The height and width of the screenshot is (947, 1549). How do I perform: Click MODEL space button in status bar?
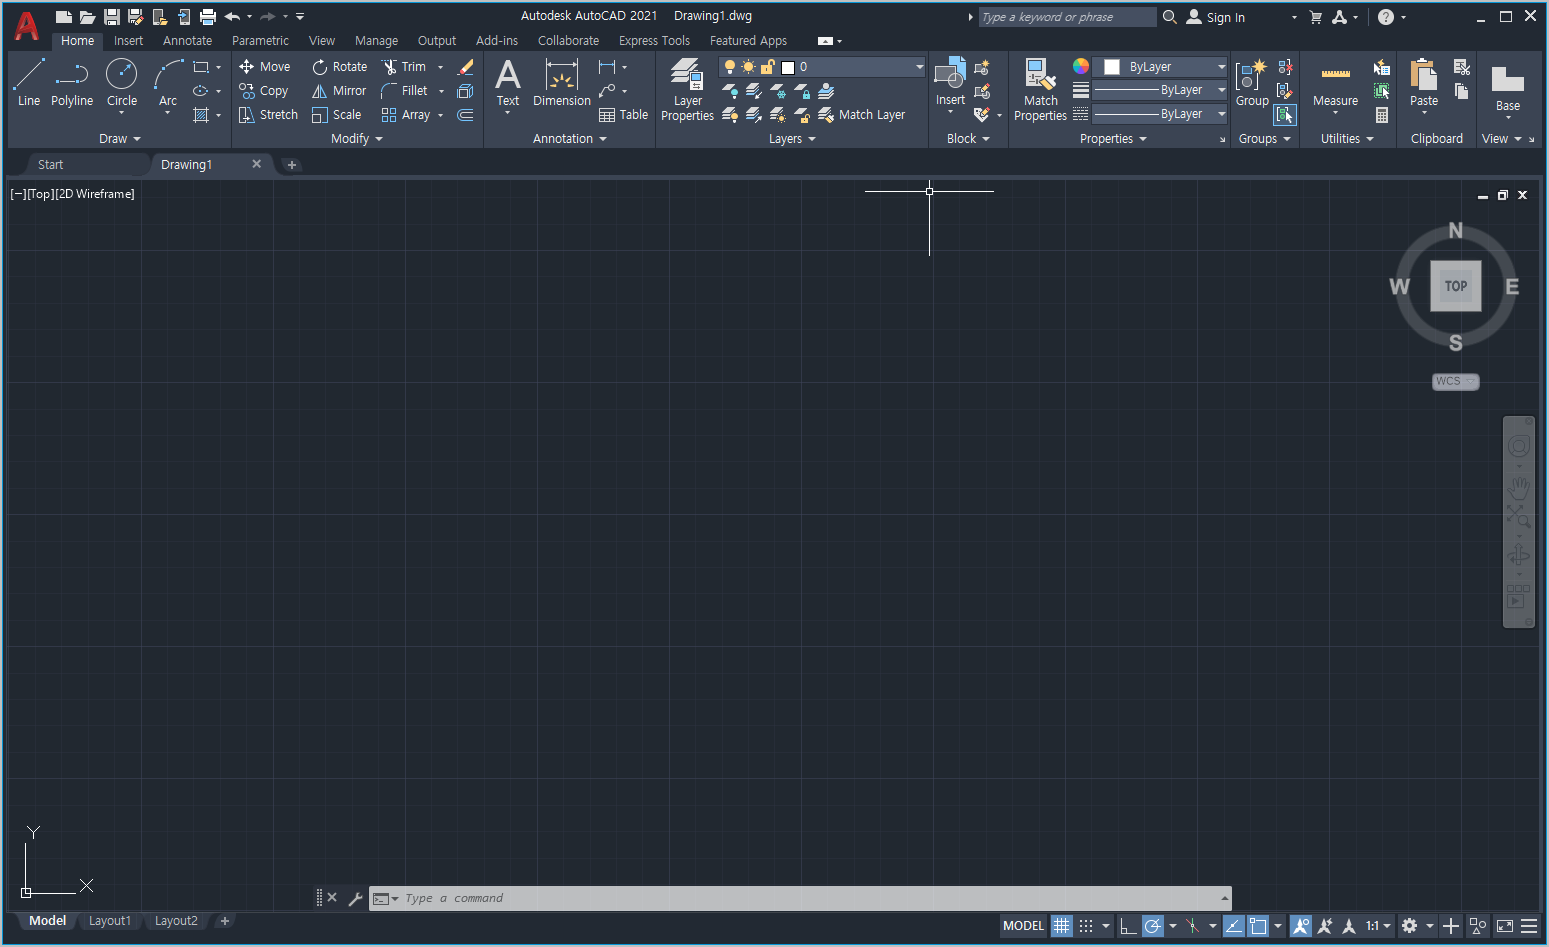pyautogui.click(x=1023, y=926)
